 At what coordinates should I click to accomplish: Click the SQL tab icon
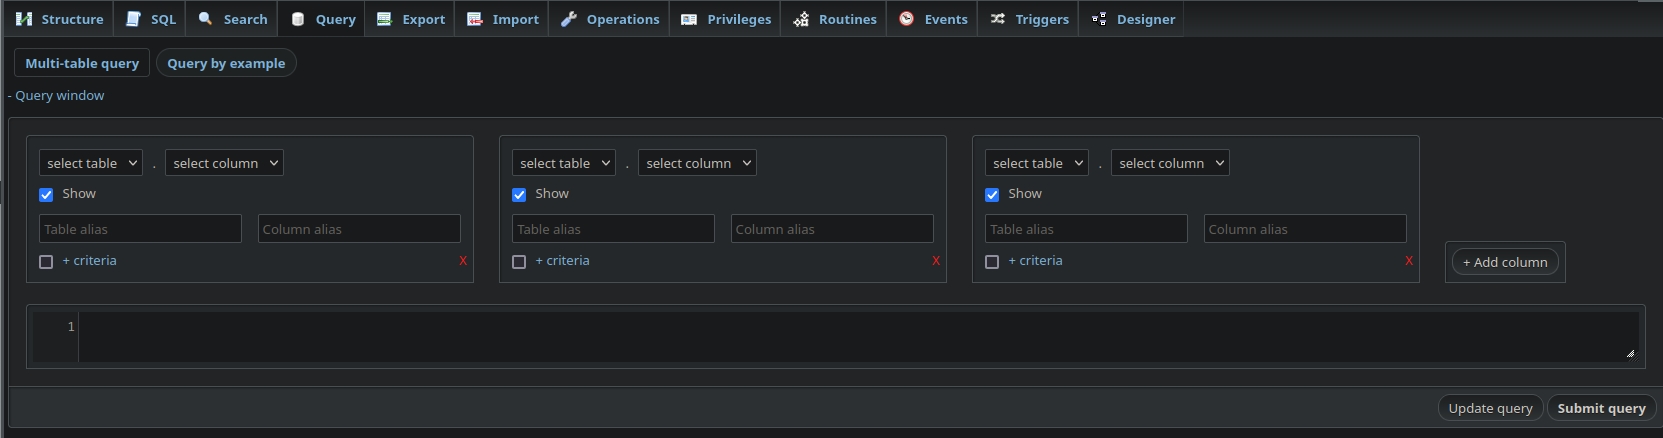click(133, 19)
